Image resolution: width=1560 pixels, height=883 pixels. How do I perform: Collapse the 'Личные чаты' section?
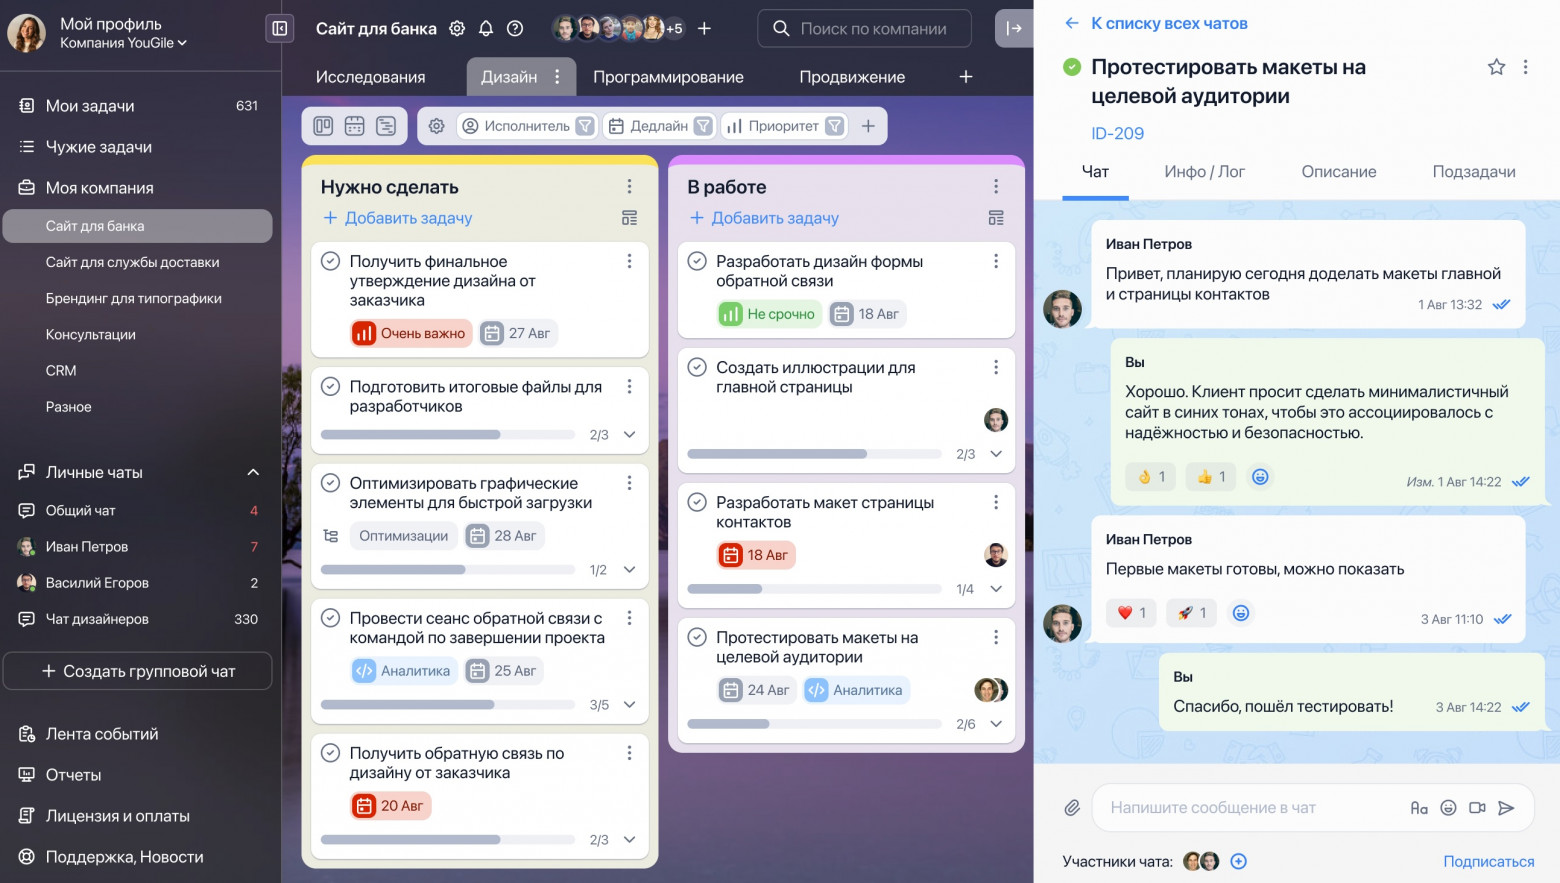point(252,471)
